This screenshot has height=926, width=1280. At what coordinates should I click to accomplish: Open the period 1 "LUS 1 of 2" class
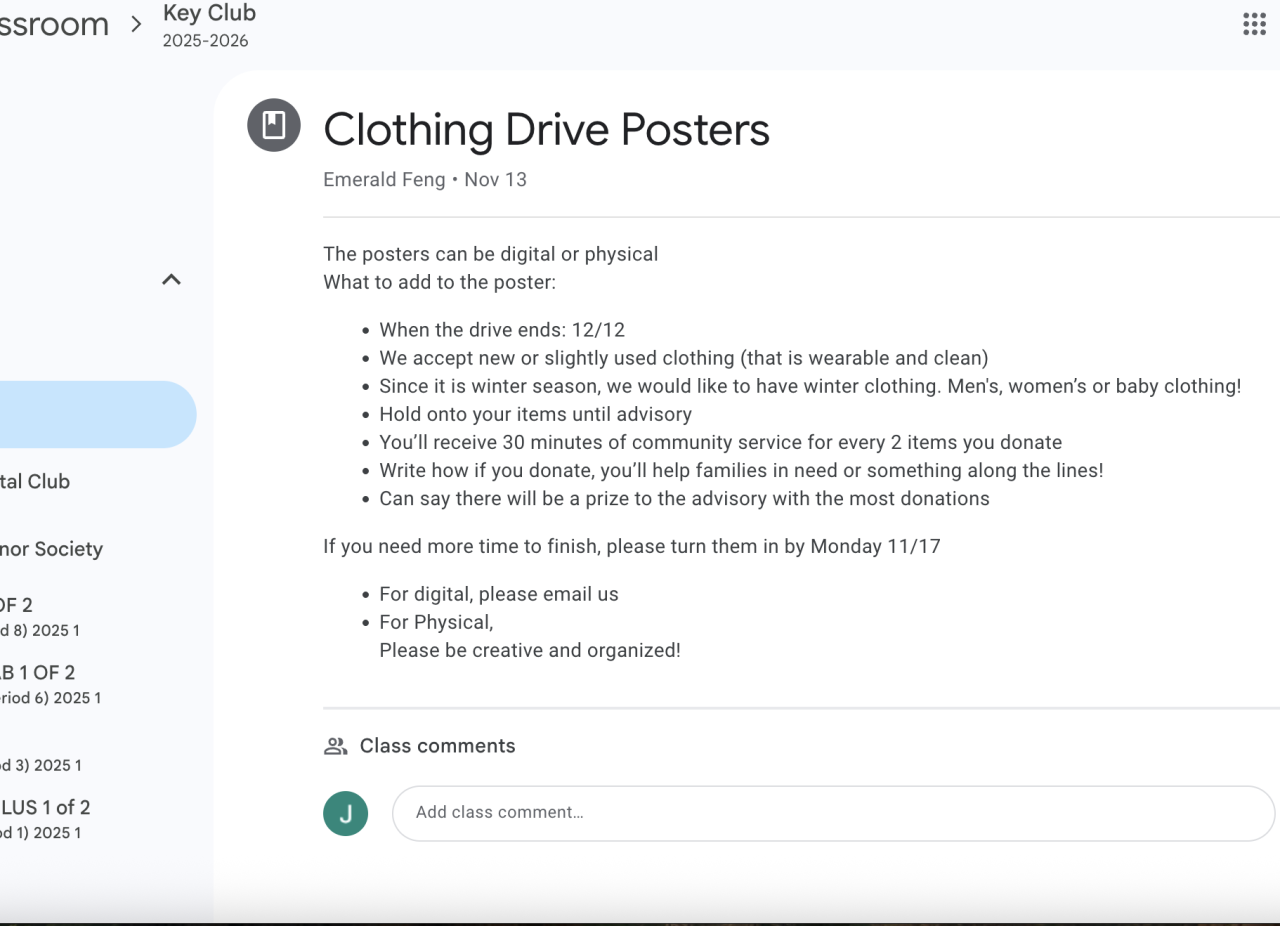pyautogui.click(x=45, y=818)
